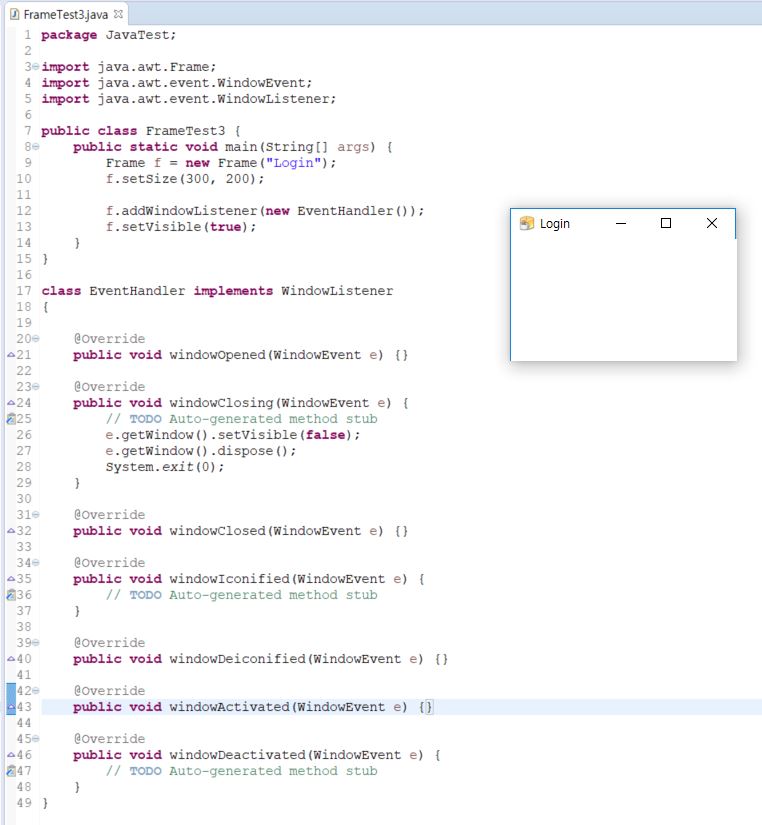Maximize the Login window
The image size is (762, 825).
(666, 224)
